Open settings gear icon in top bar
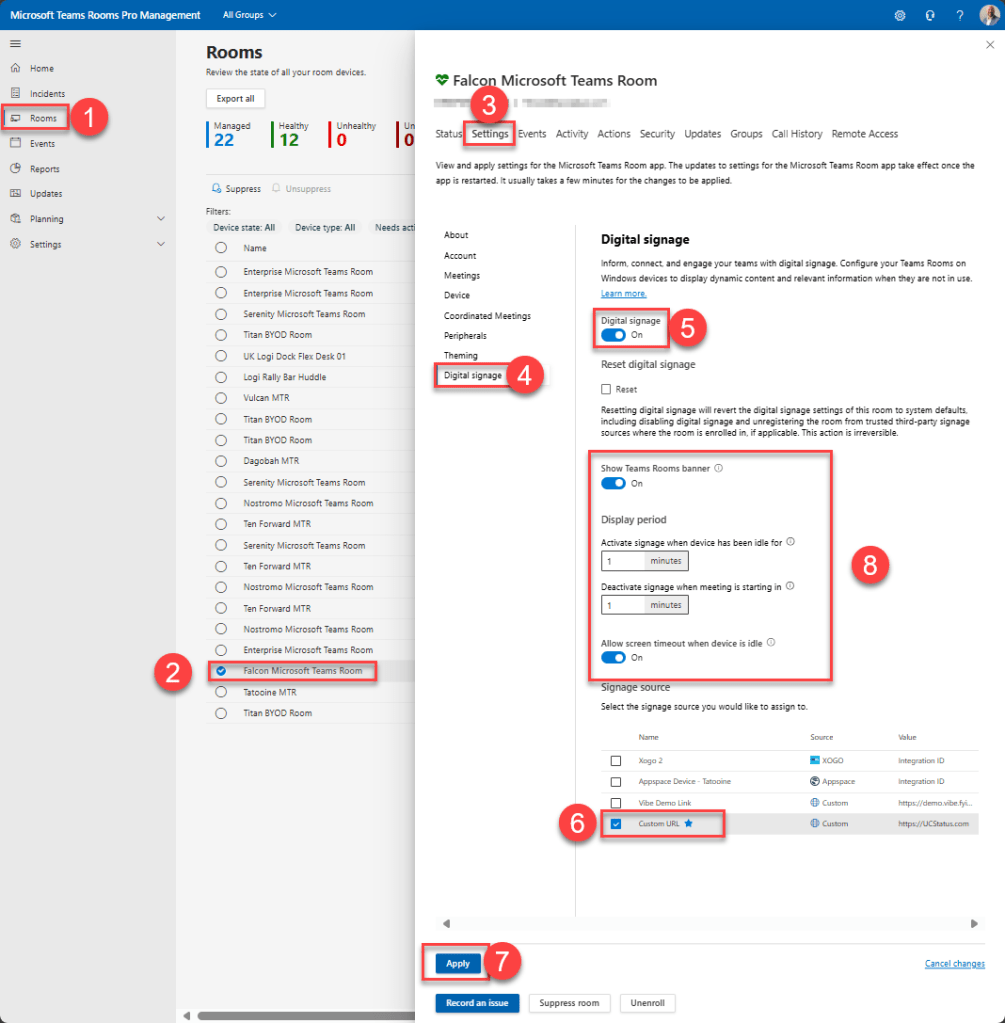 pyautogui.click(x=900, y=15)
